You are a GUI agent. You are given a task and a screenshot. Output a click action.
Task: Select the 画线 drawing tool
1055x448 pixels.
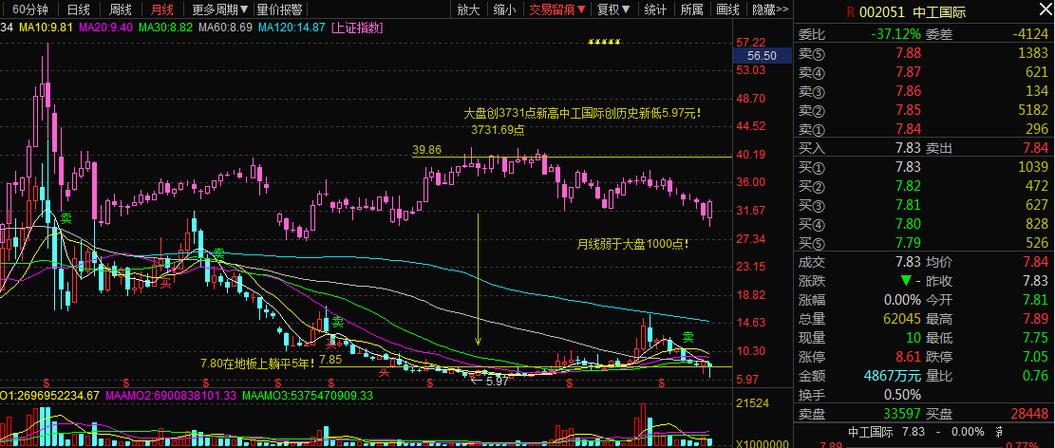tap(728, 10)
